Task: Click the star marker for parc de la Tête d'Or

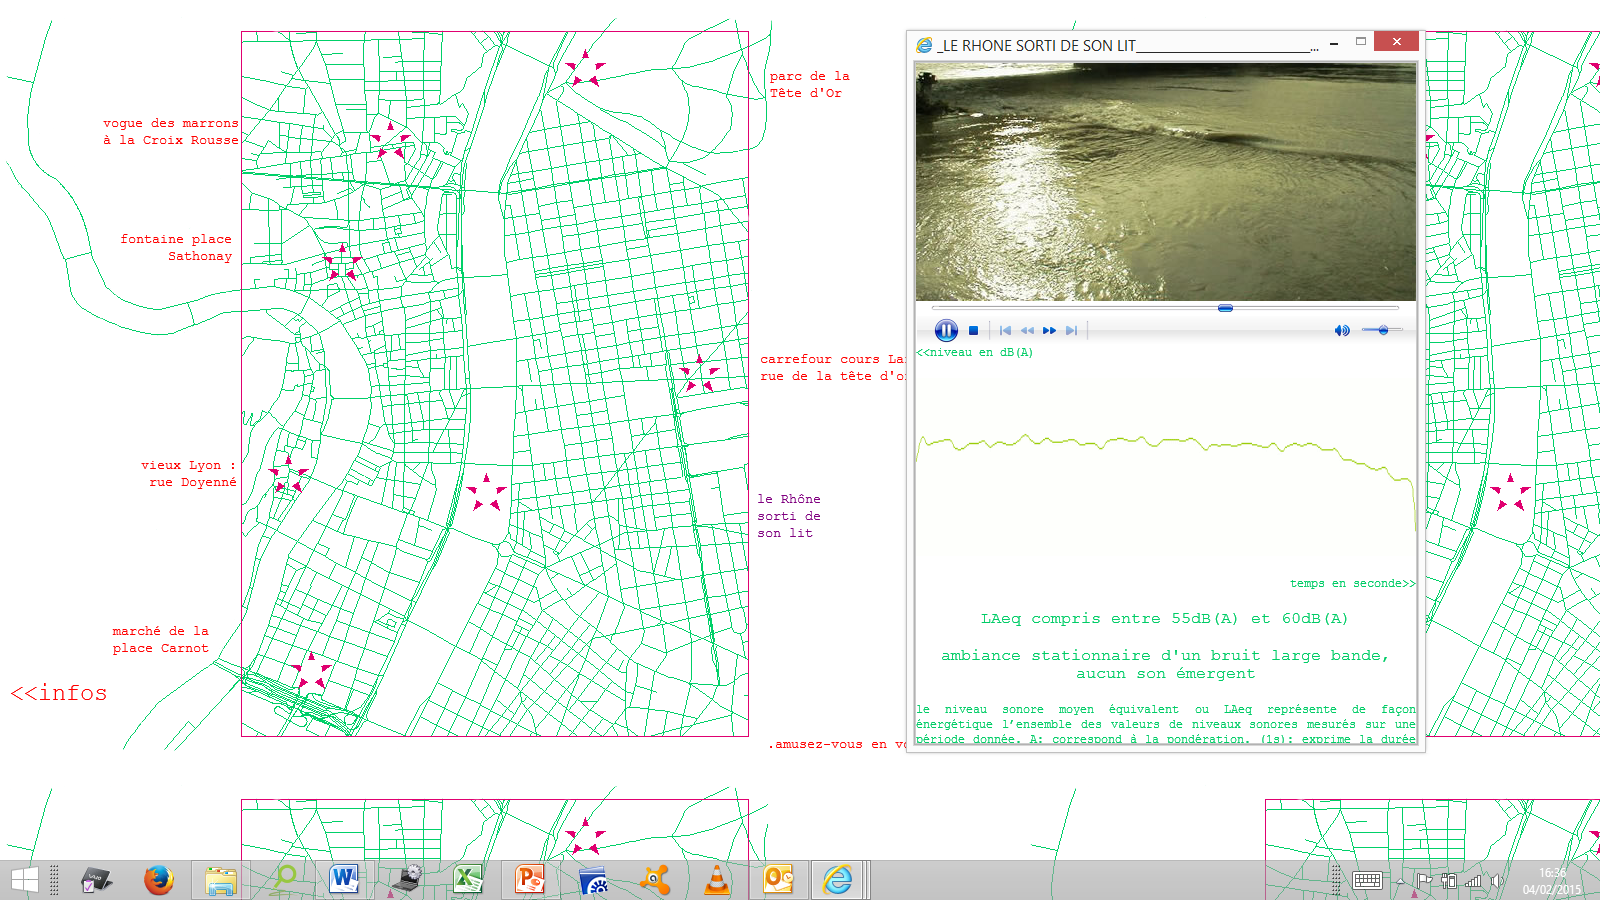Action: pos(585,69)
